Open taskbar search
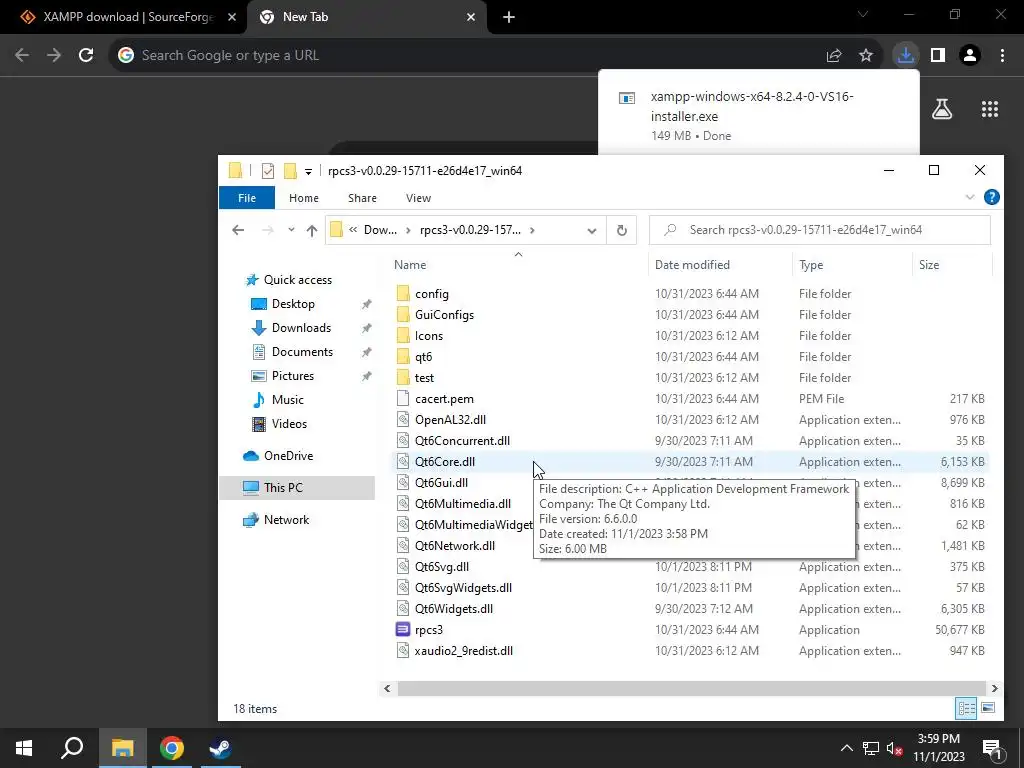 72,748
